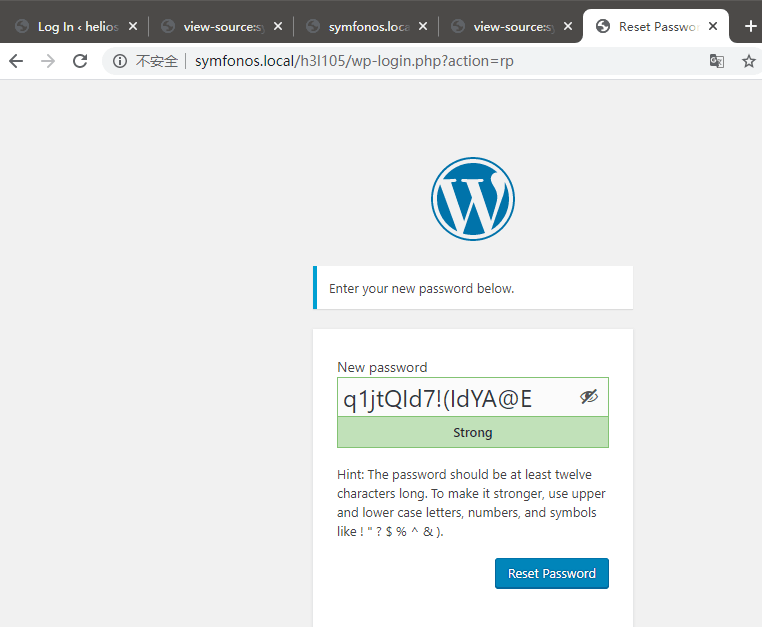Close the second view-source tab
The image size is (762, 627).
568,26
